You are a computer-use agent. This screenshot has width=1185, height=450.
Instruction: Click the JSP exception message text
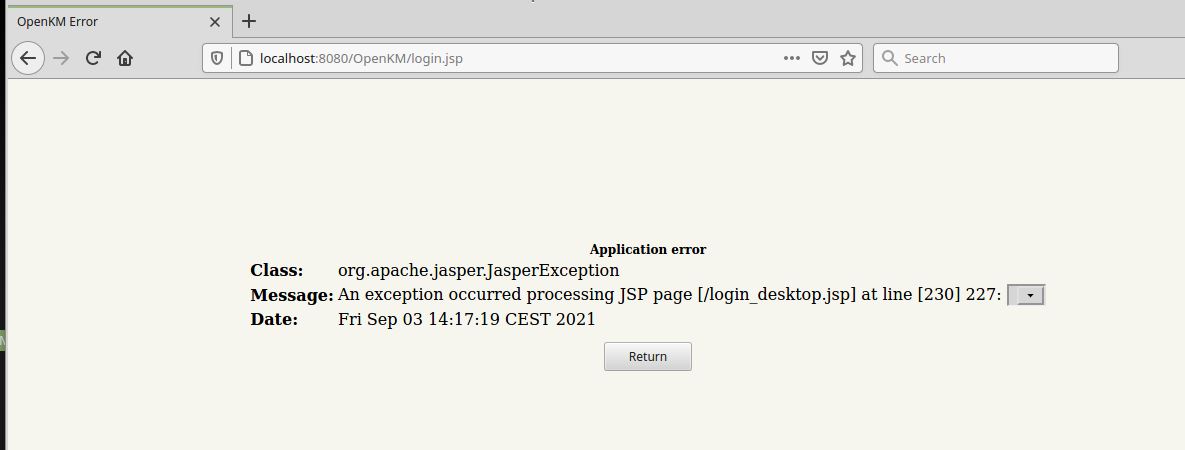(x=668, y=294)
